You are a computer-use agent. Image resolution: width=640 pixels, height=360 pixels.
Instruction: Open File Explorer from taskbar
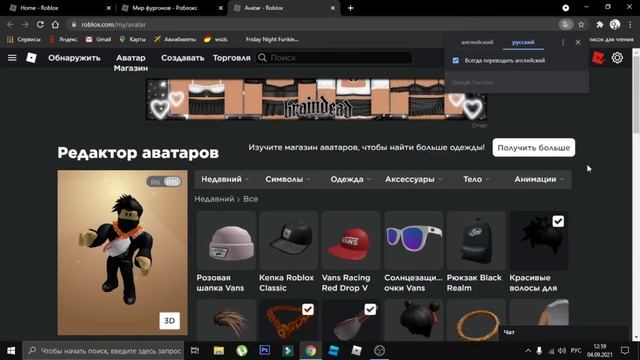(219, 351)
